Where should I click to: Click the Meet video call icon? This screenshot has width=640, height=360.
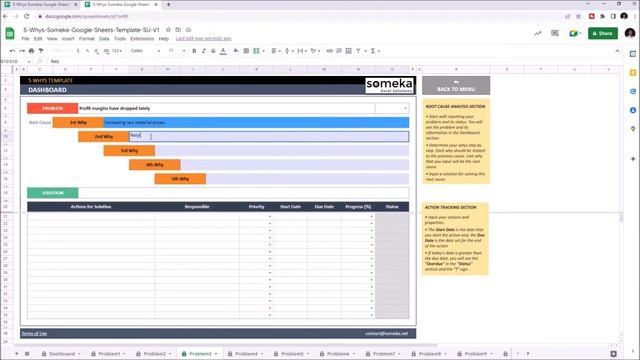pos(574,33)
